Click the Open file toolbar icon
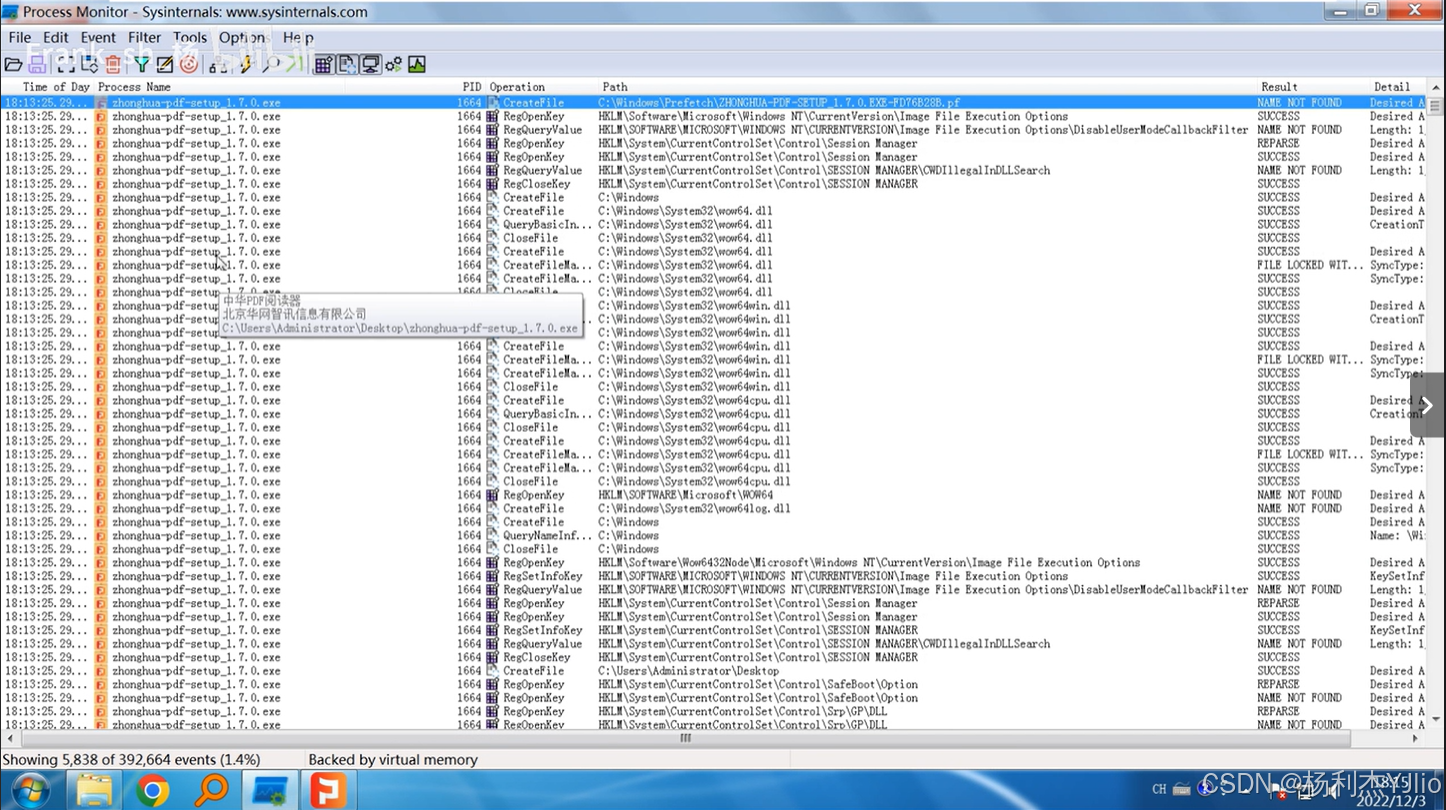 click(13, 64)
